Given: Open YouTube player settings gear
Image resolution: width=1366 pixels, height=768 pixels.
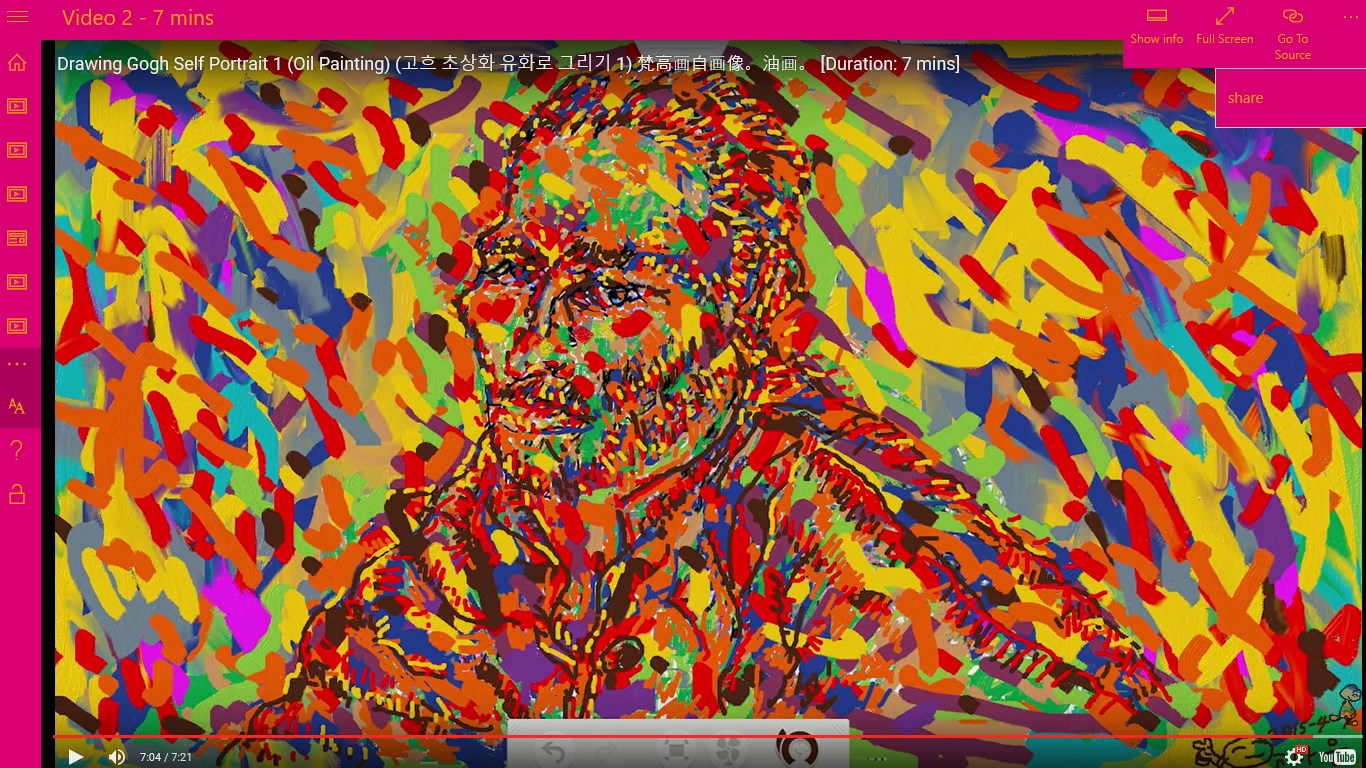Looking at the screenshot, I should coord(1295,757).
